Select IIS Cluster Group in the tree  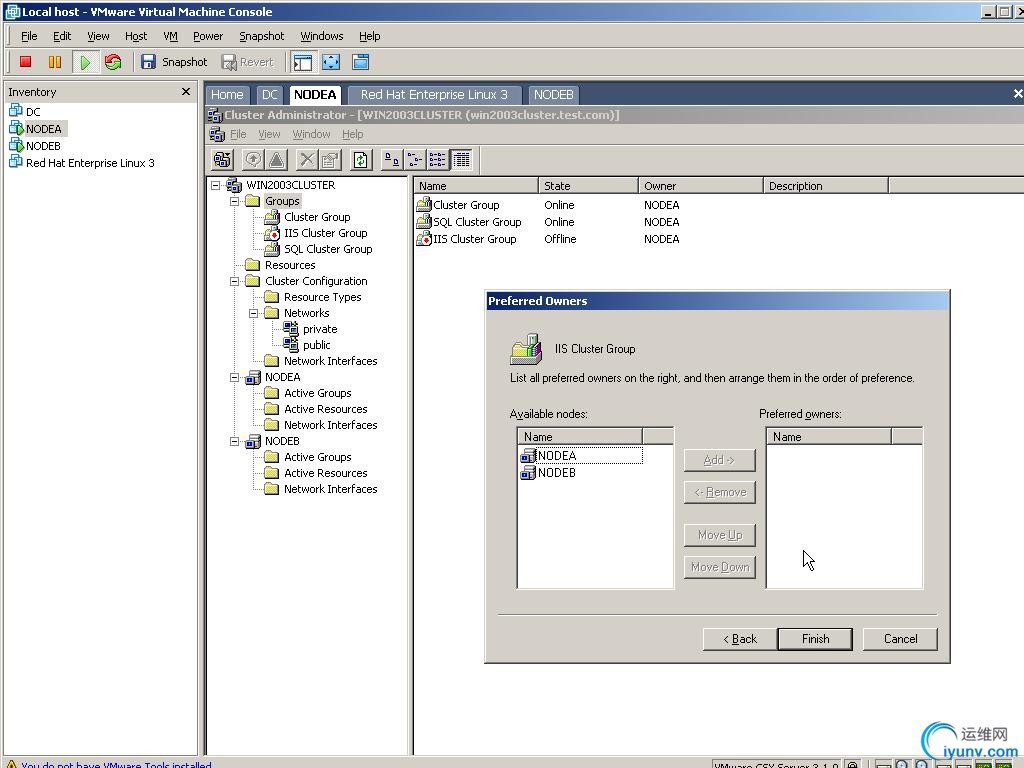tap(325, 233)
